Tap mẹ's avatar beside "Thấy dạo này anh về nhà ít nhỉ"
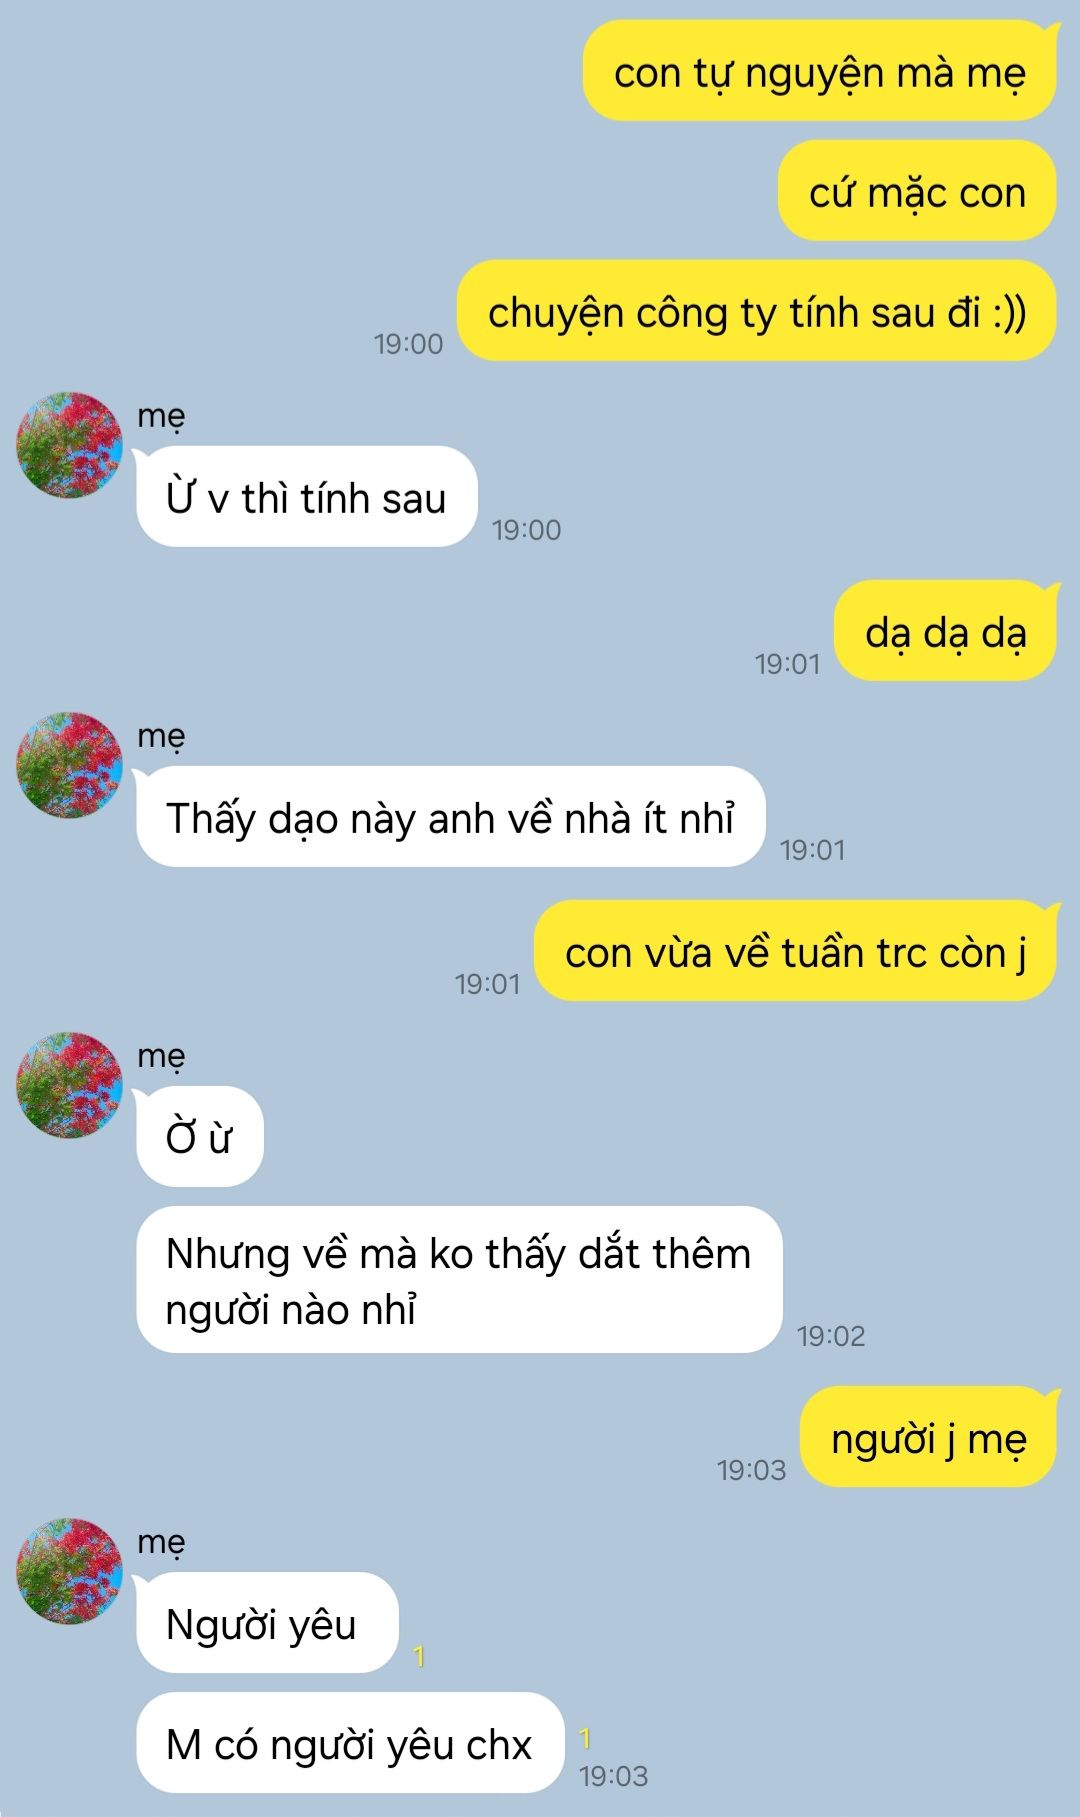The height and width of the screenshot is (1817, 1080). point(69,765)
